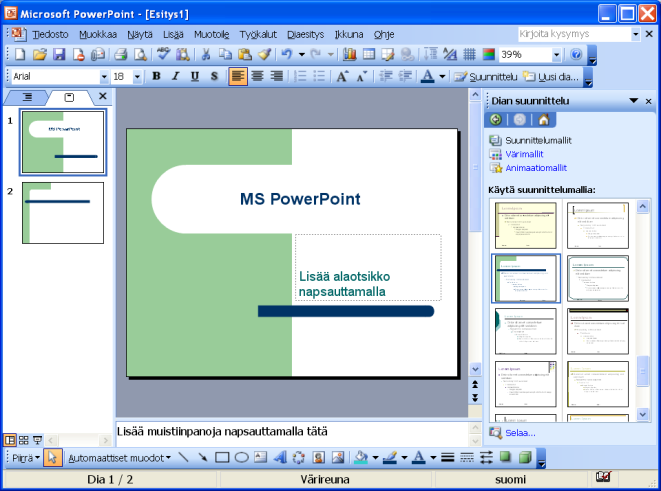The height and width of the screenshot is (491, 661).
Task: Center the text alignment
Action: coord(258,76)
